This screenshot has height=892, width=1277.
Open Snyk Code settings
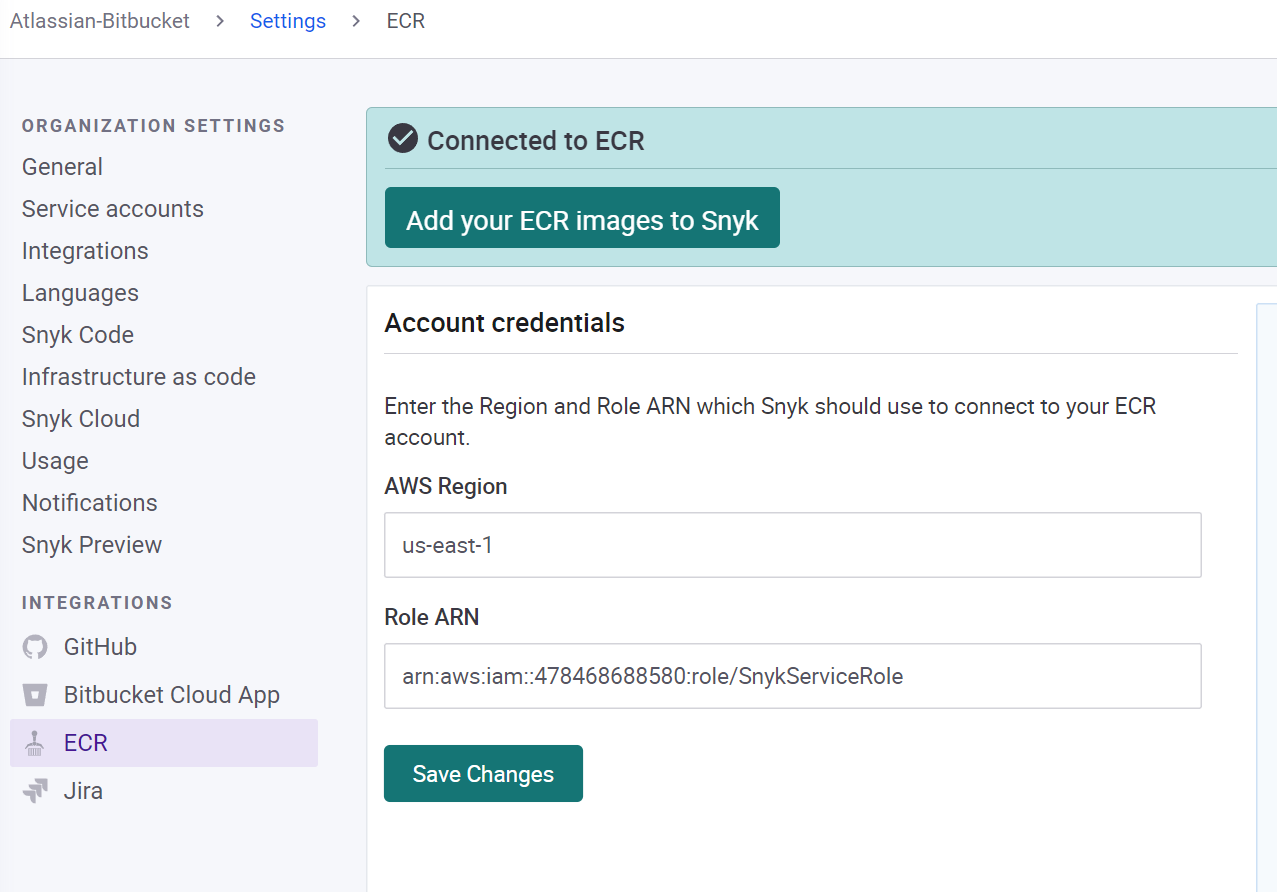click(x=78, y=335)
